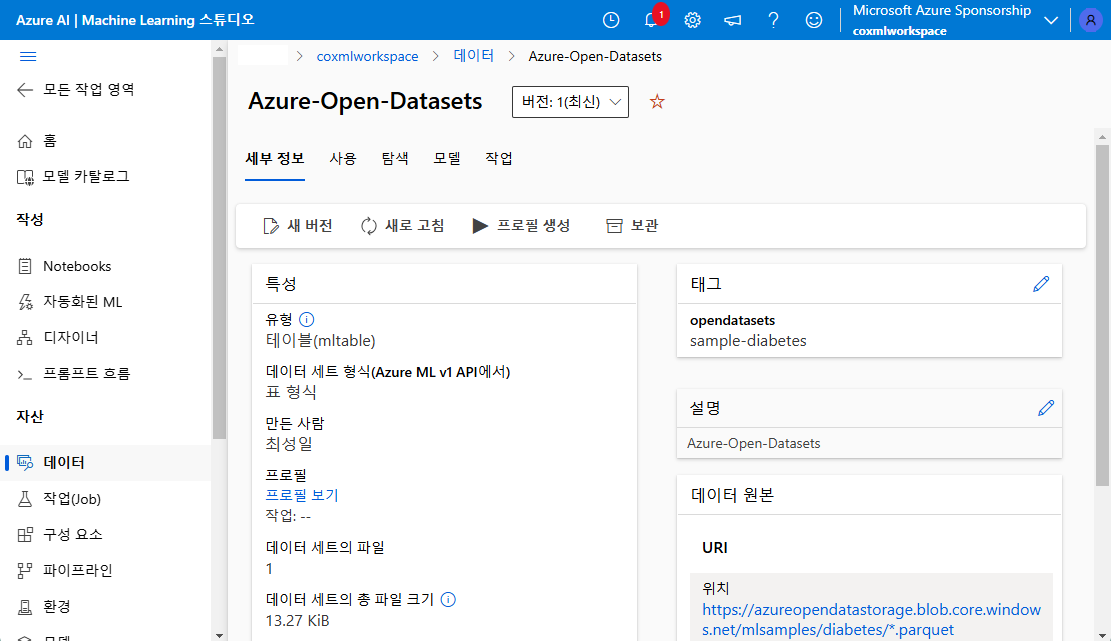Open the settings gear icon
This screenshot has width=1111, height=641.
click(692, 20)
